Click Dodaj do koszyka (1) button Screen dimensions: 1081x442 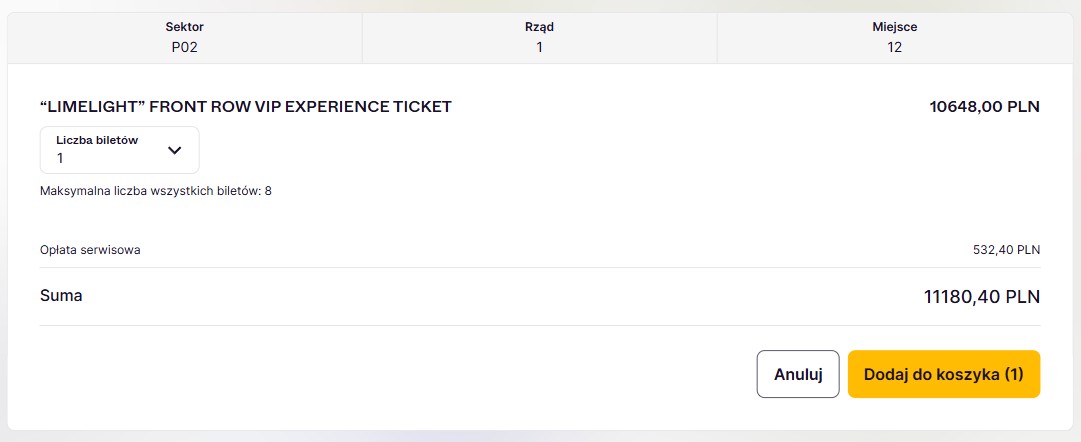point(943,374)
